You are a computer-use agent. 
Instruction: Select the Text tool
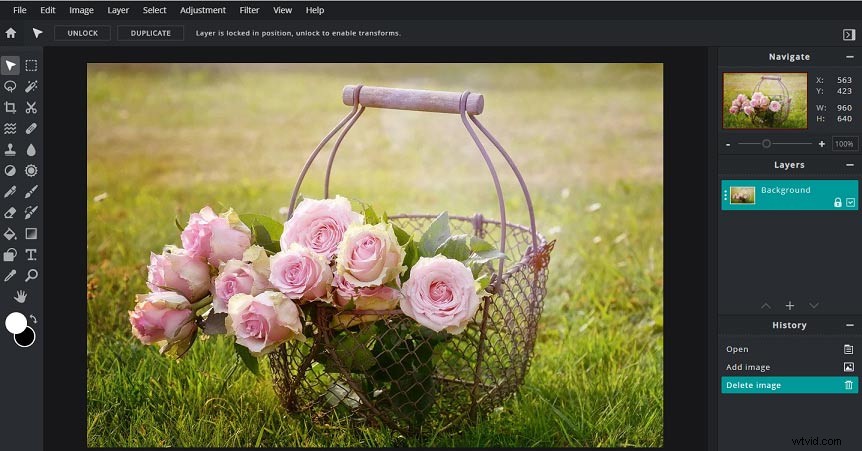31,255
